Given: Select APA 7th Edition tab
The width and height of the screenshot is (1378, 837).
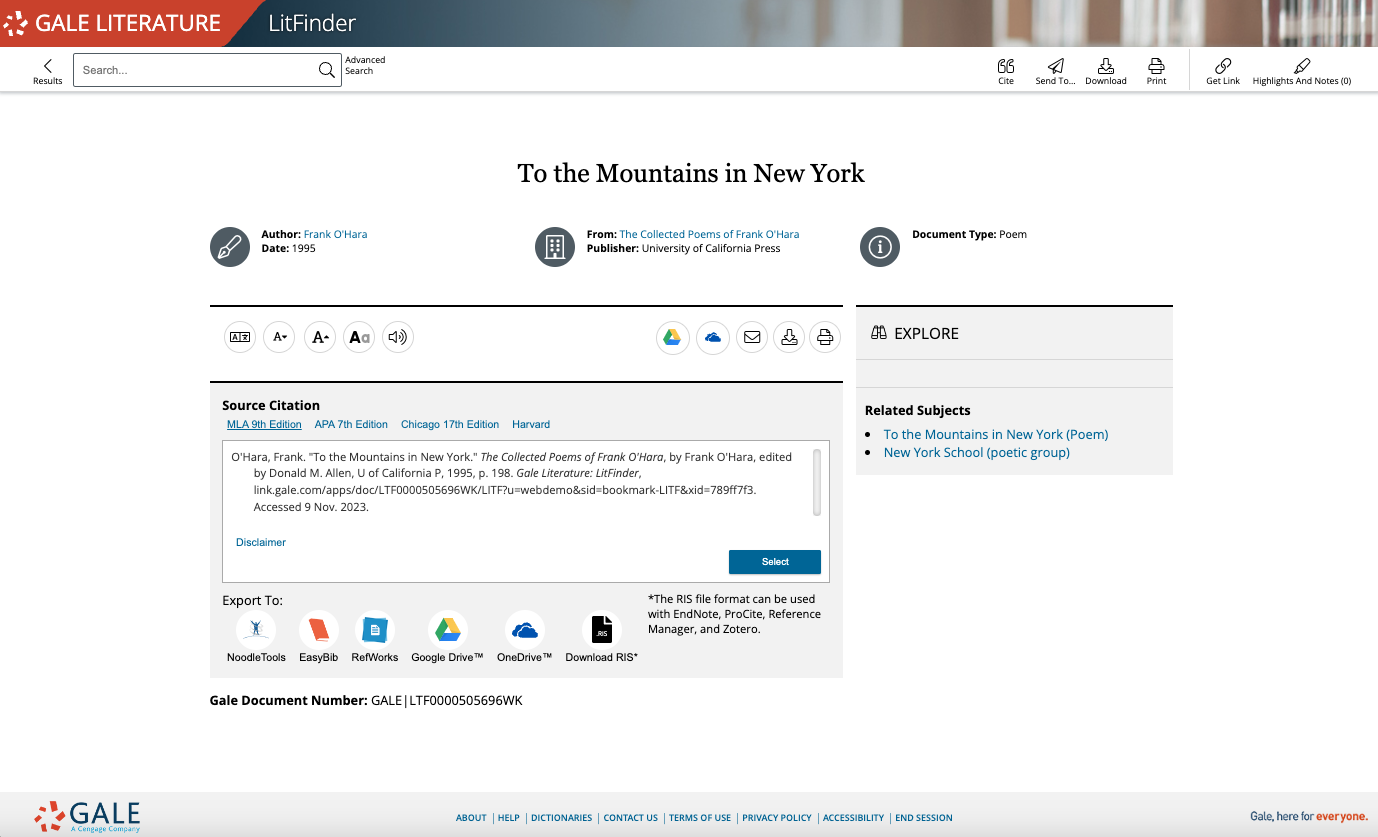Looking at the screenshot, I should 351,424.
